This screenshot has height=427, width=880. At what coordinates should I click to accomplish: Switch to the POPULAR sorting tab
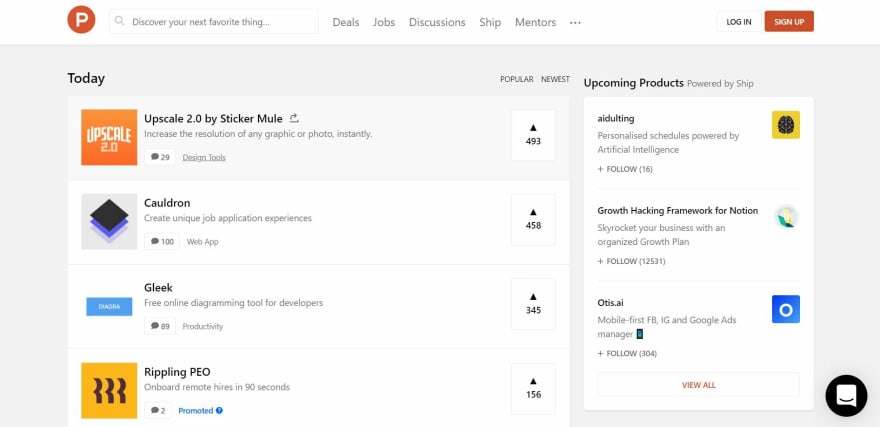coord(516,79)
